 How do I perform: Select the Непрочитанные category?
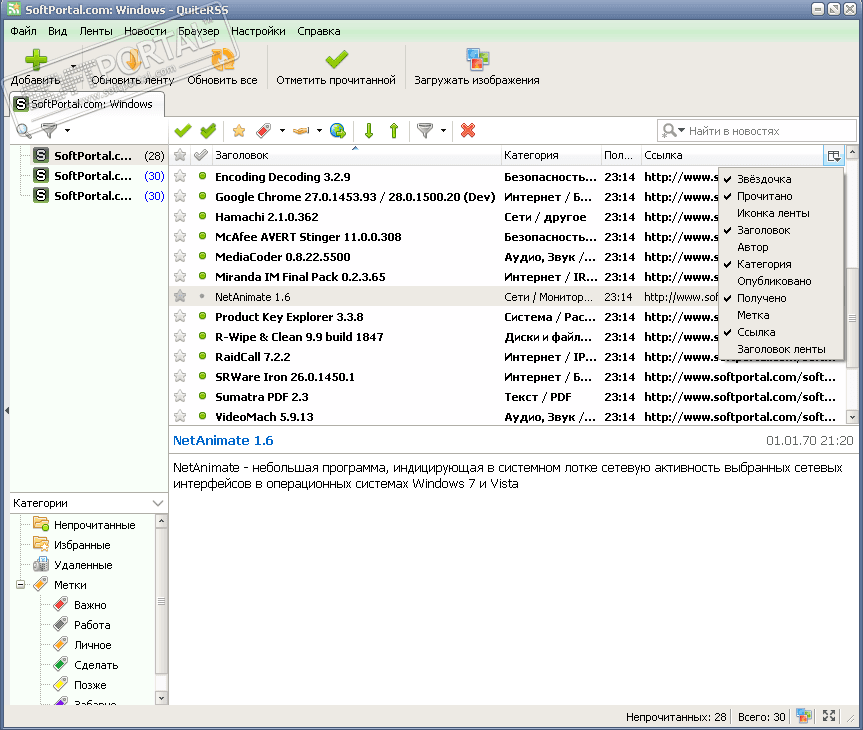(x=94, y=525)
